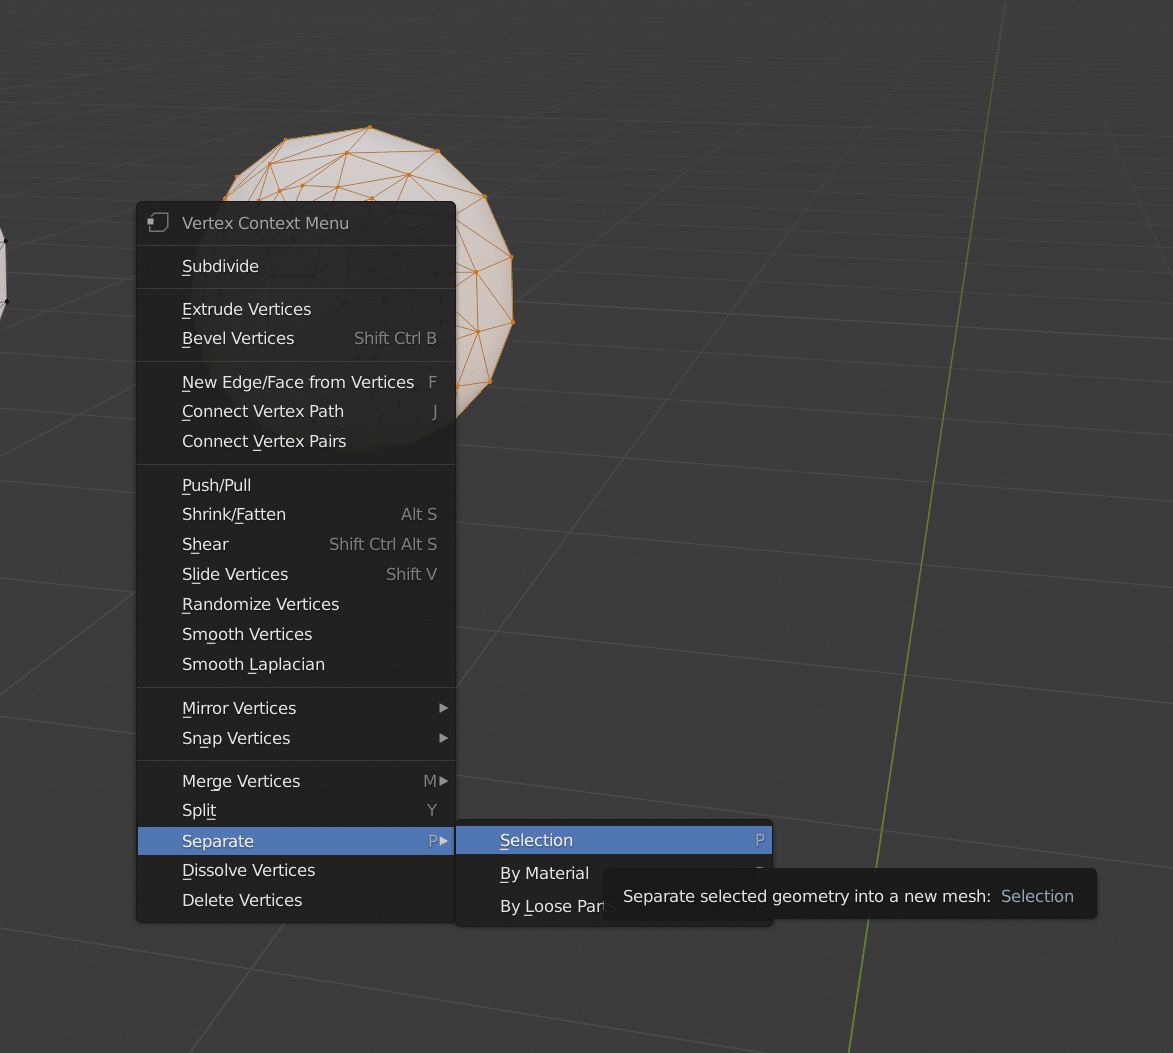Select Randomize Vertices

(x=296, y=604)
